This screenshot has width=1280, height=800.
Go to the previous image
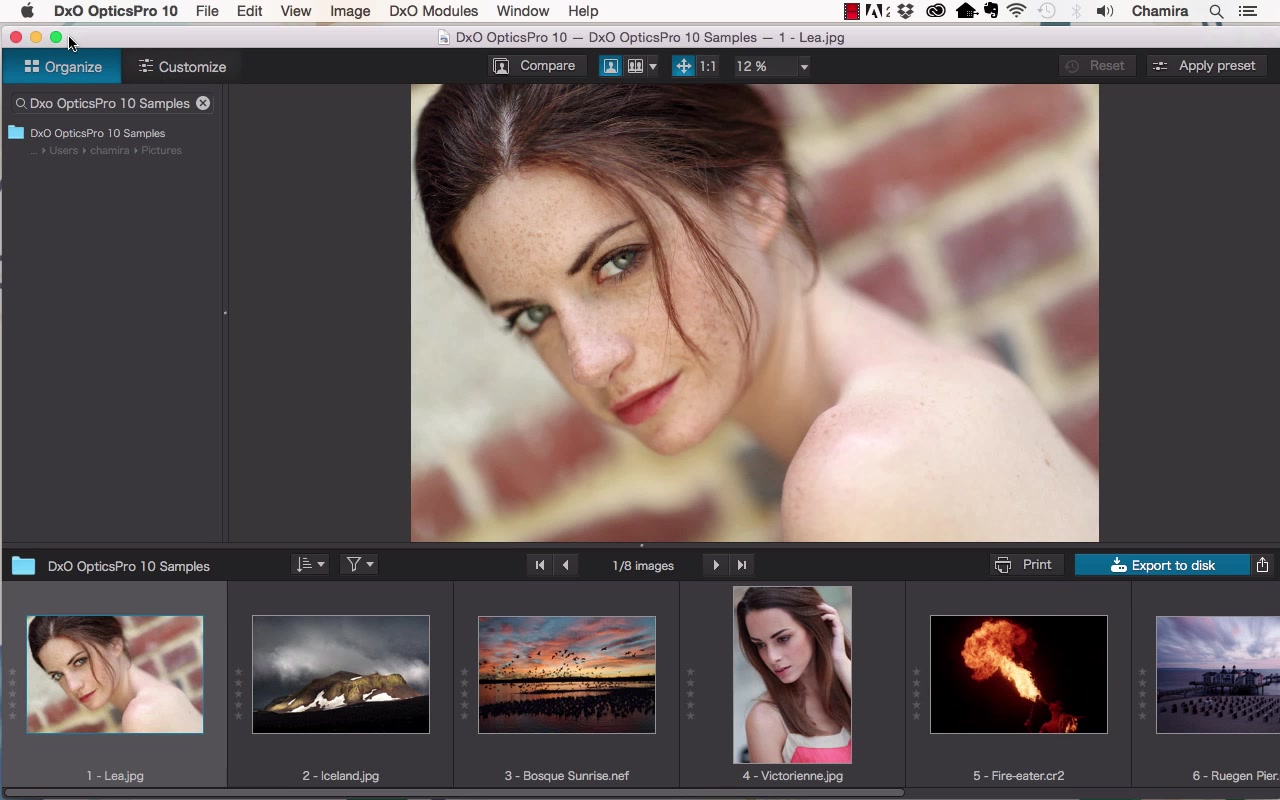pyautogui.click(x=566, y=565)
